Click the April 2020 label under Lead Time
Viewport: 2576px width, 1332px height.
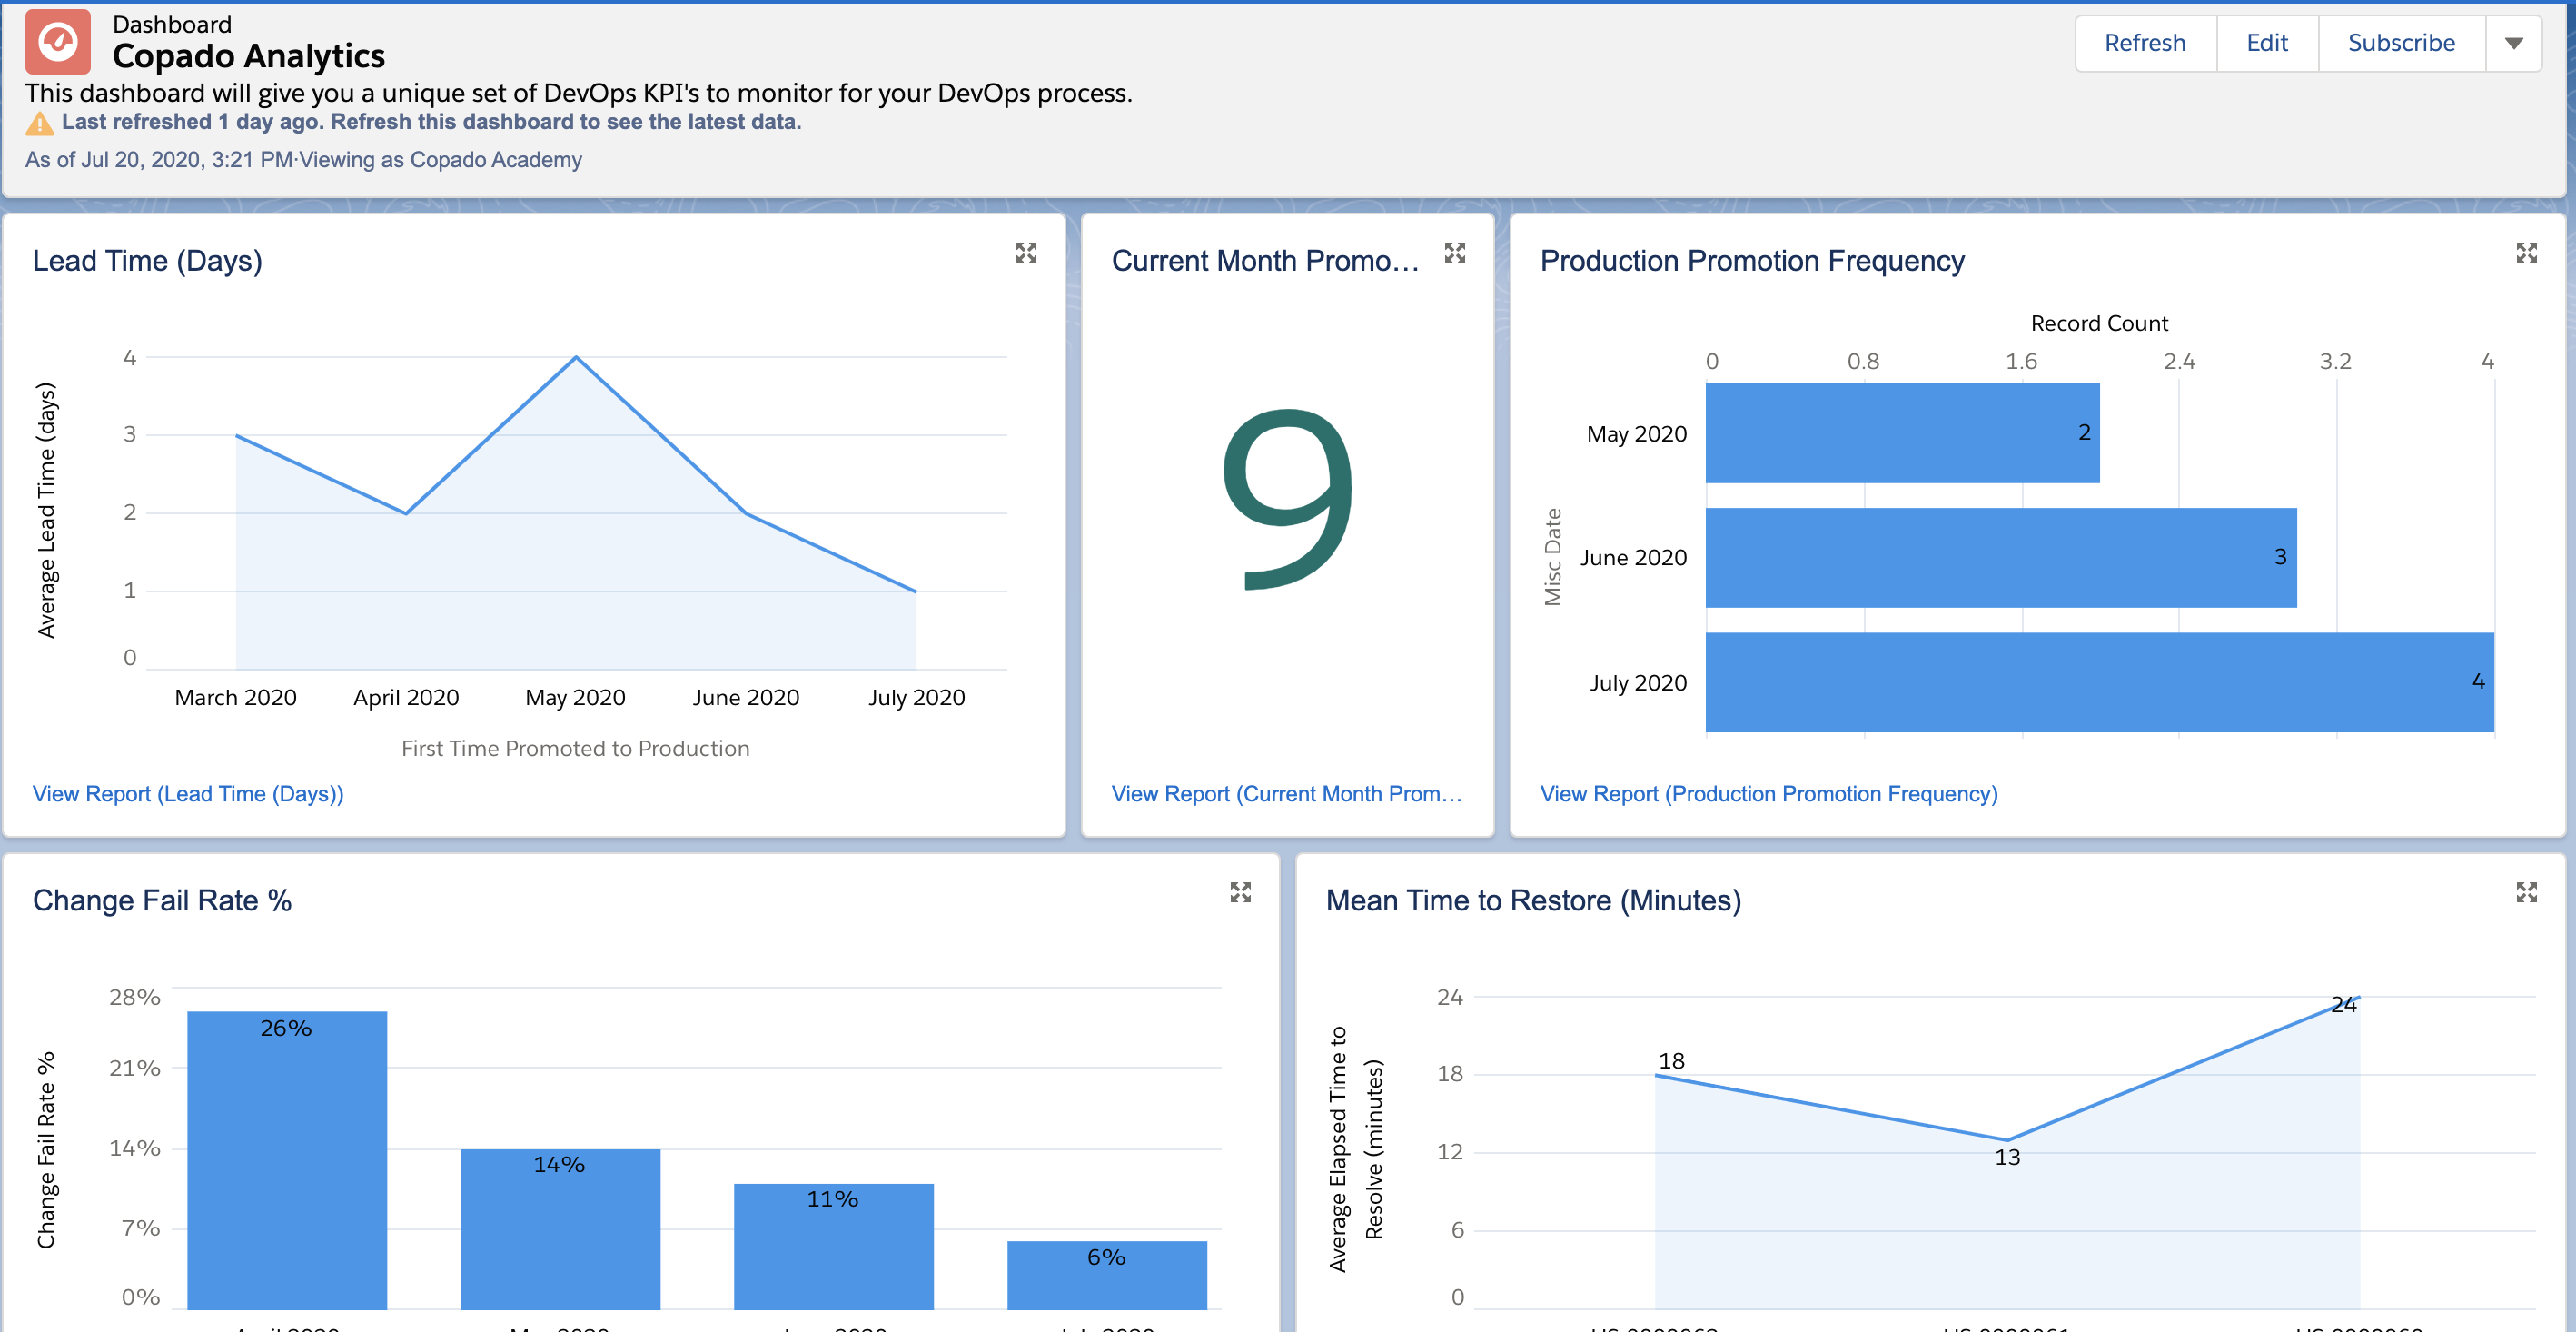tap(406, 697)
